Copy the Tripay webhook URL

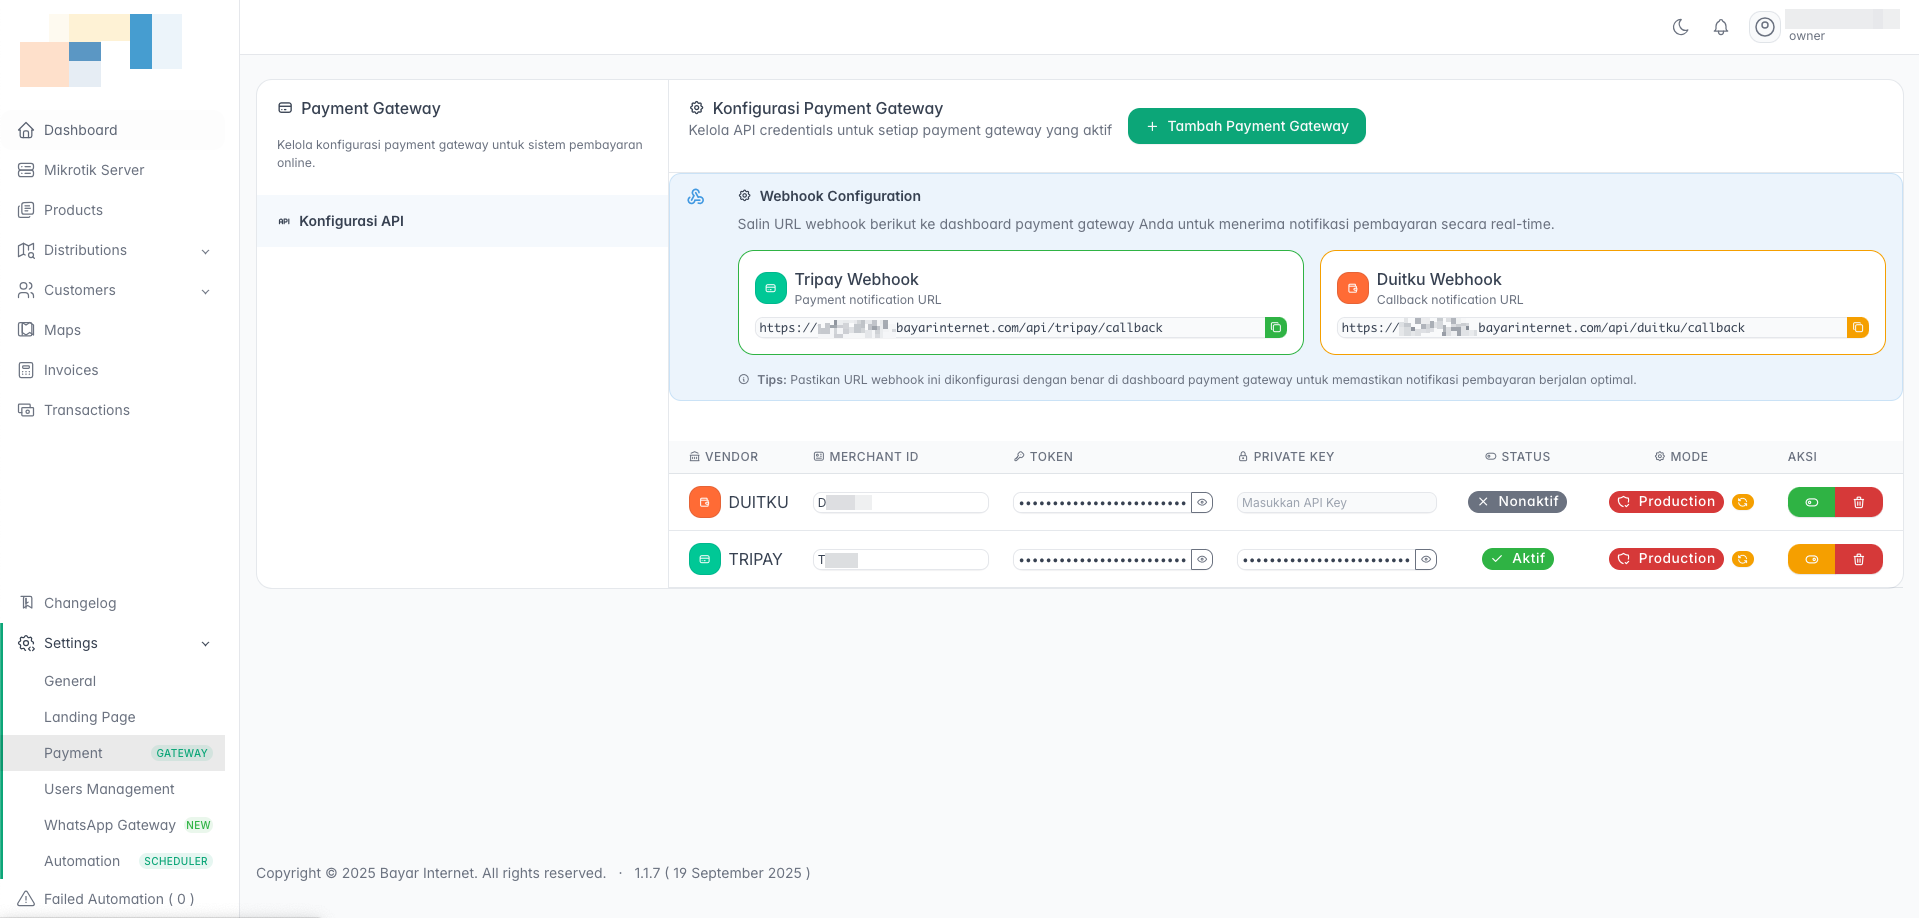click(1275, 328)
